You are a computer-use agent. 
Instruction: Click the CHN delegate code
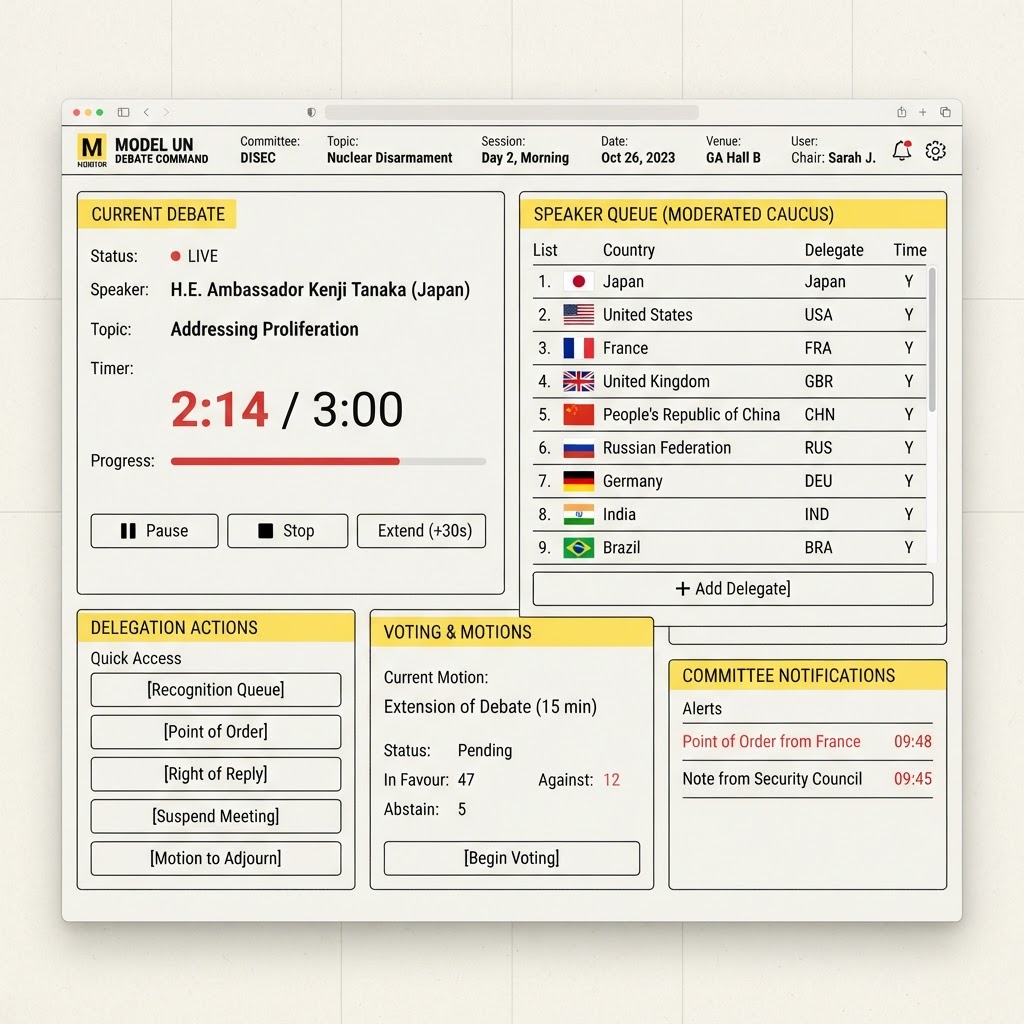820,415
